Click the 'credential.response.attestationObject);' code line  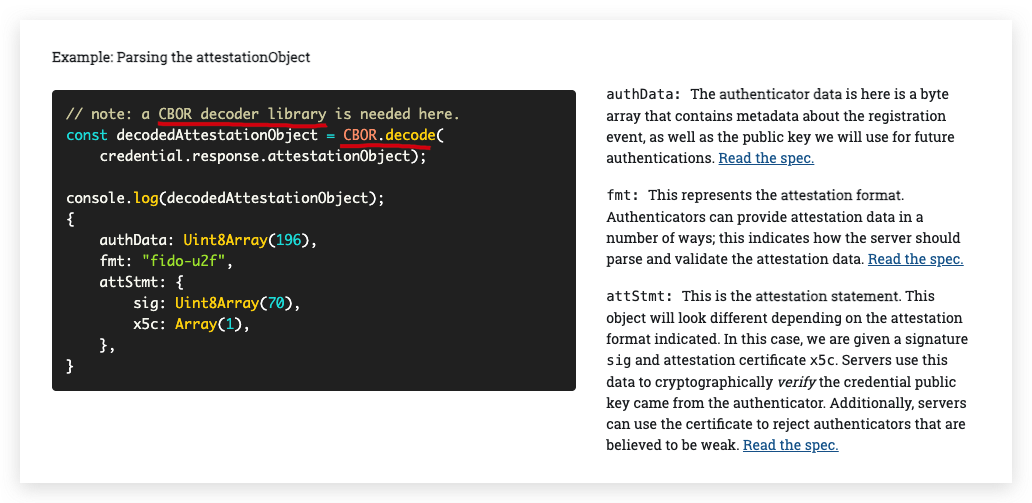(263, 157)
